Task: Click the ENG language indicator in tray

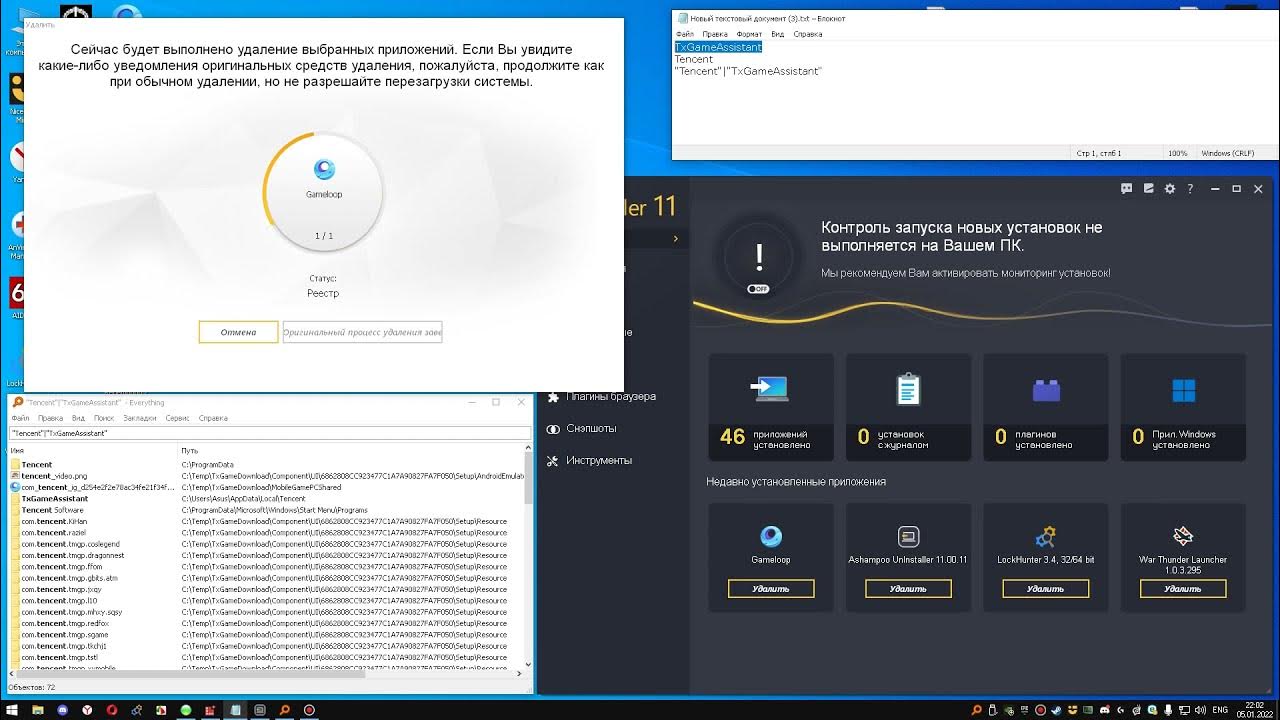Action: (x=1221, y=710)
